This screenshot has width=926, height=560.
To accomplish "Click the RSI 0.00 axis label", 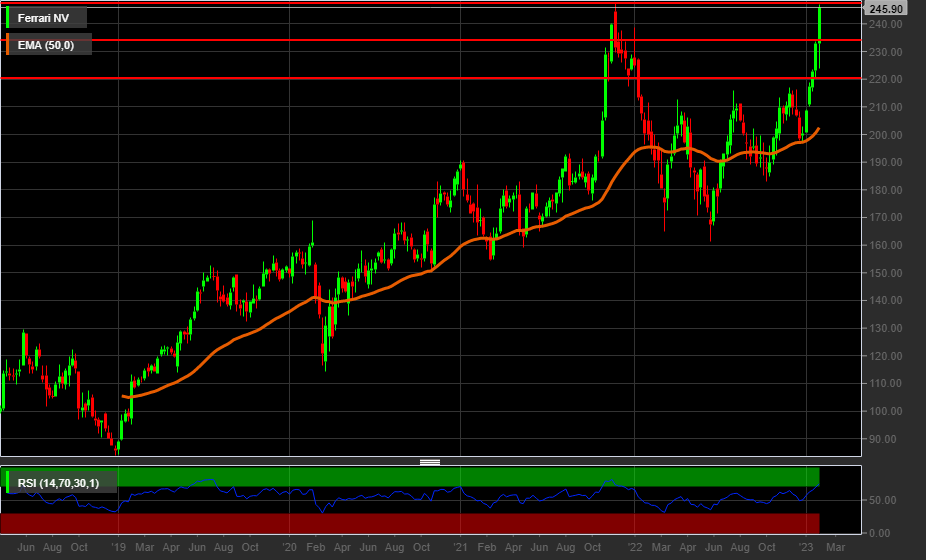I will 880,533.
